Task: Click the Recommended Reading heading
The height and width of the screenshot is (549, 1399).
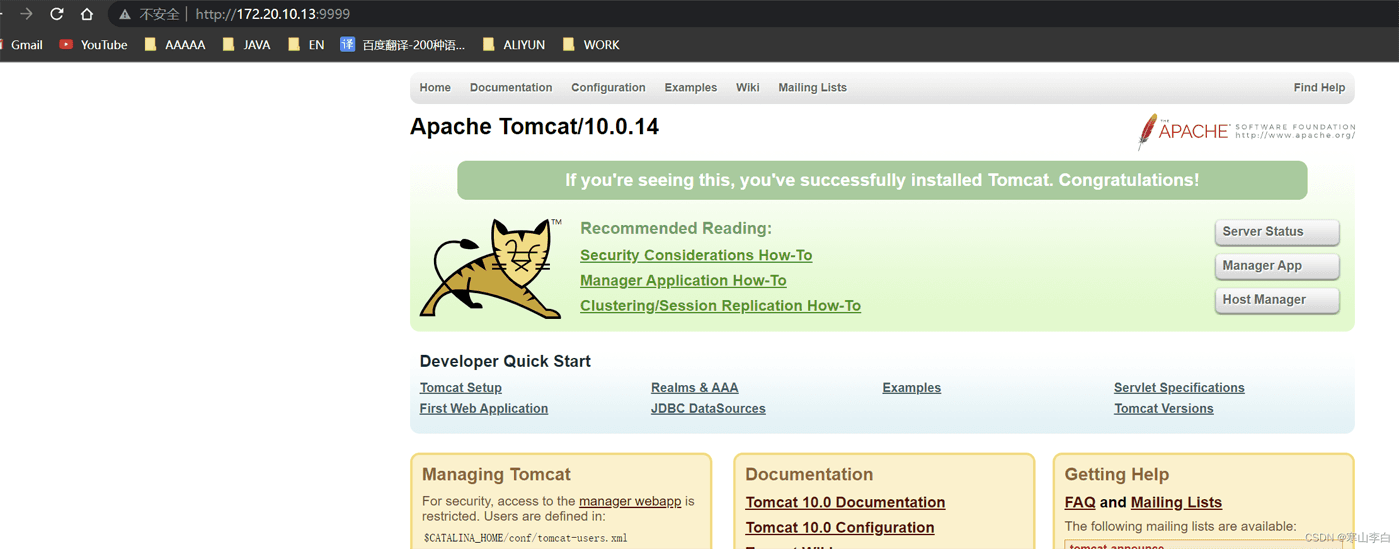Action: 676,228
